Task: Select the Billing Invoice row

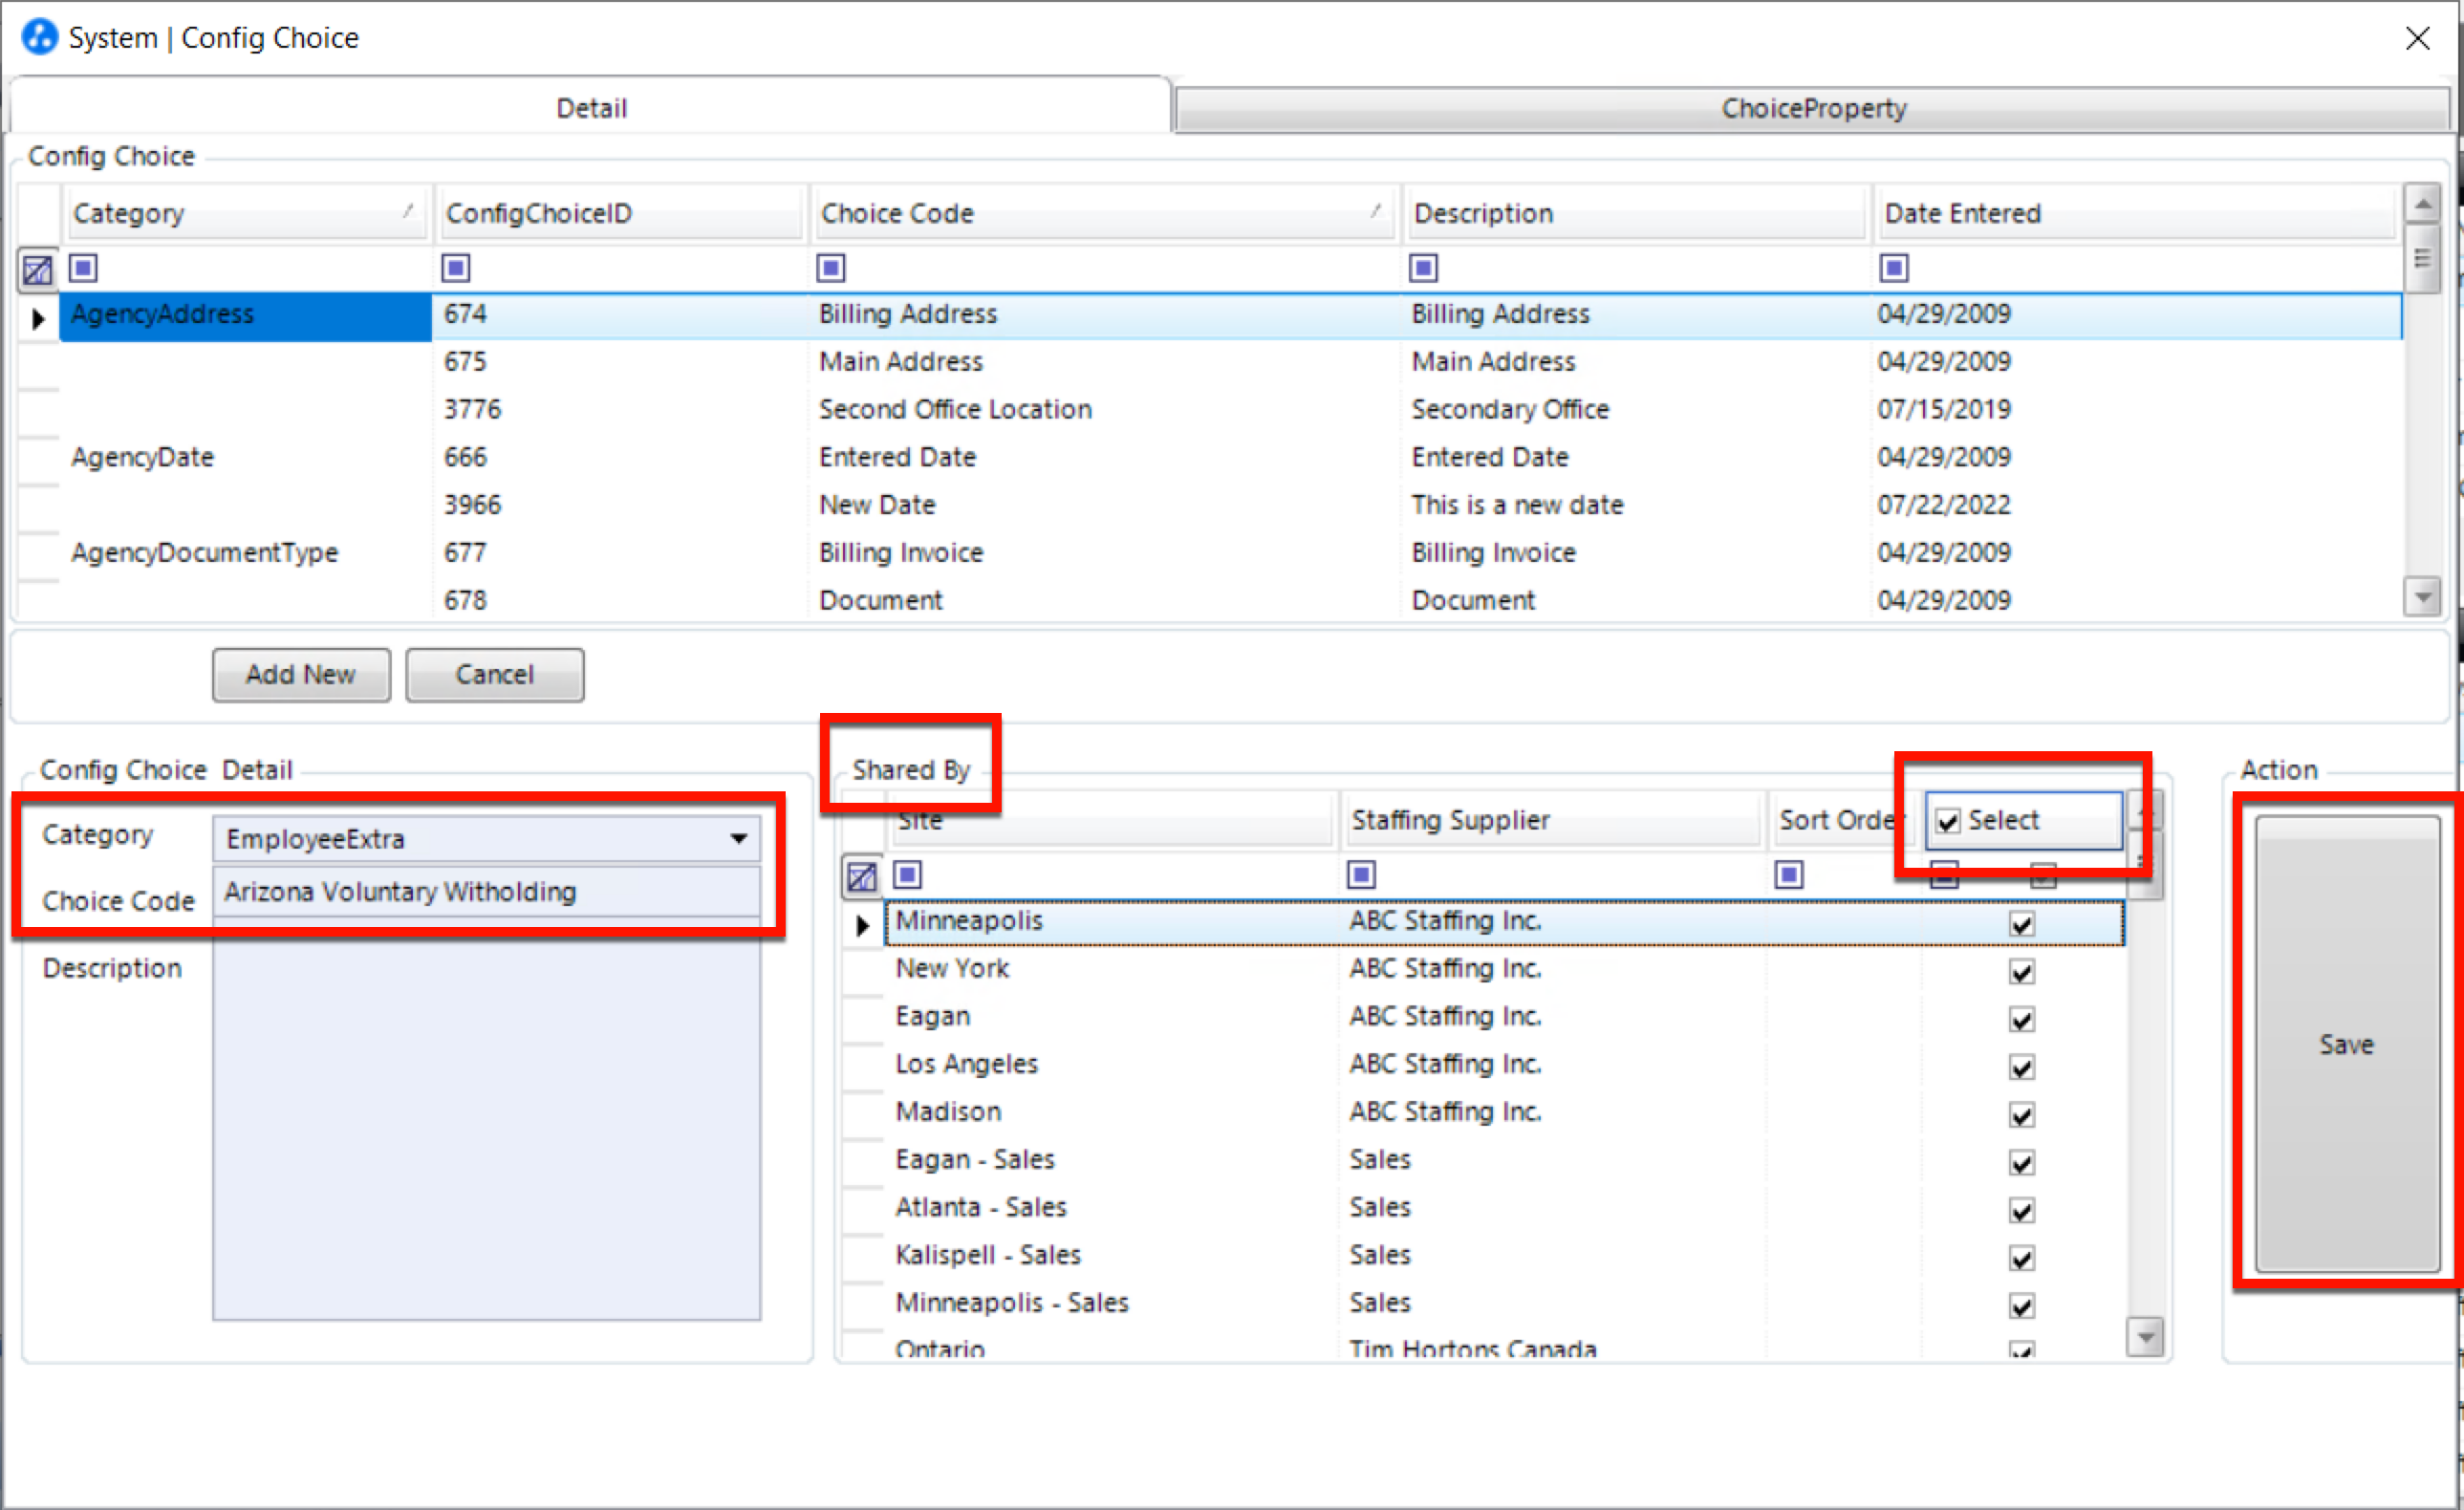Action: click(1230, 552)
